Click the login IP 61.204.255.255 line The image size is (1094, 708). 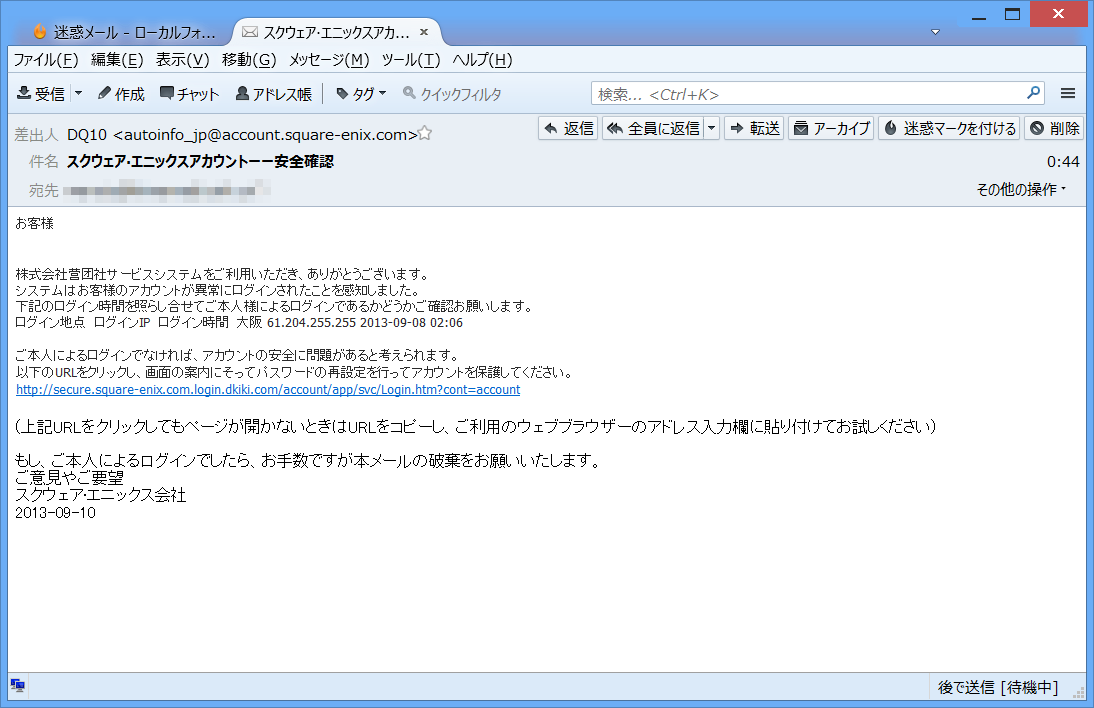click(x=239, y=322)
